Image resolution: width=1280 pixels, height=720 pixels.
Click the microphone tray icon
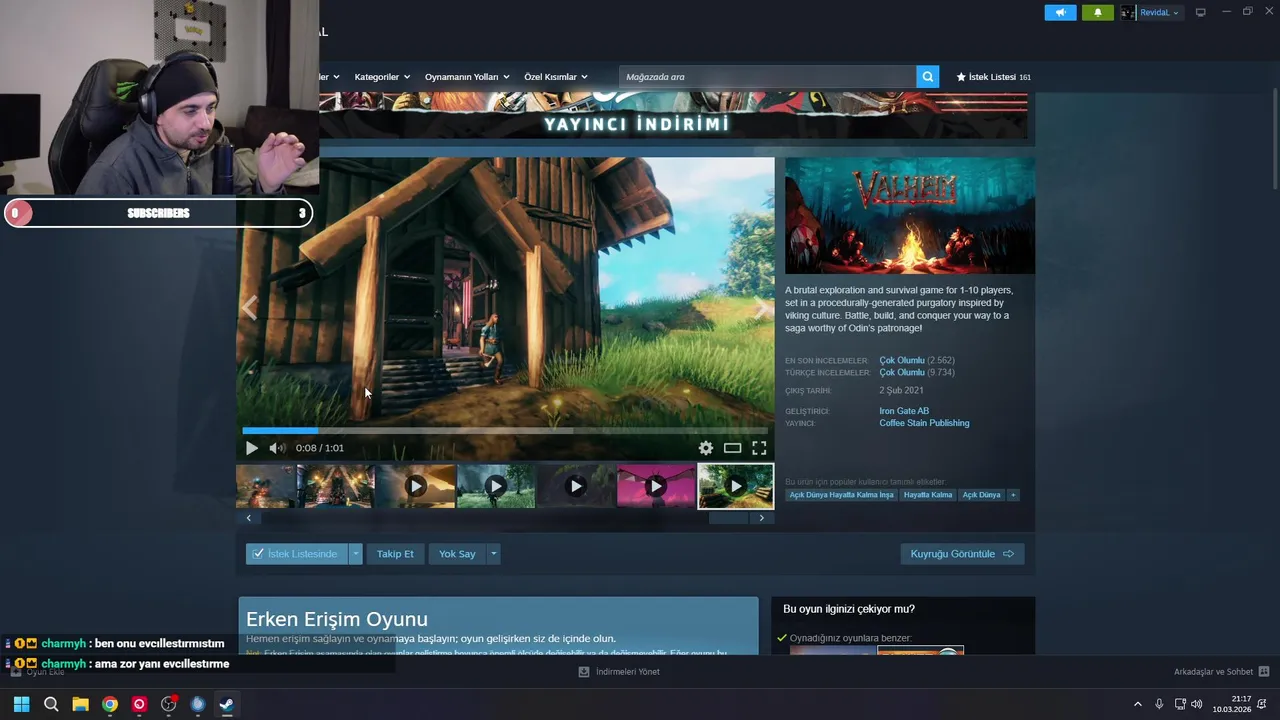1159,704
